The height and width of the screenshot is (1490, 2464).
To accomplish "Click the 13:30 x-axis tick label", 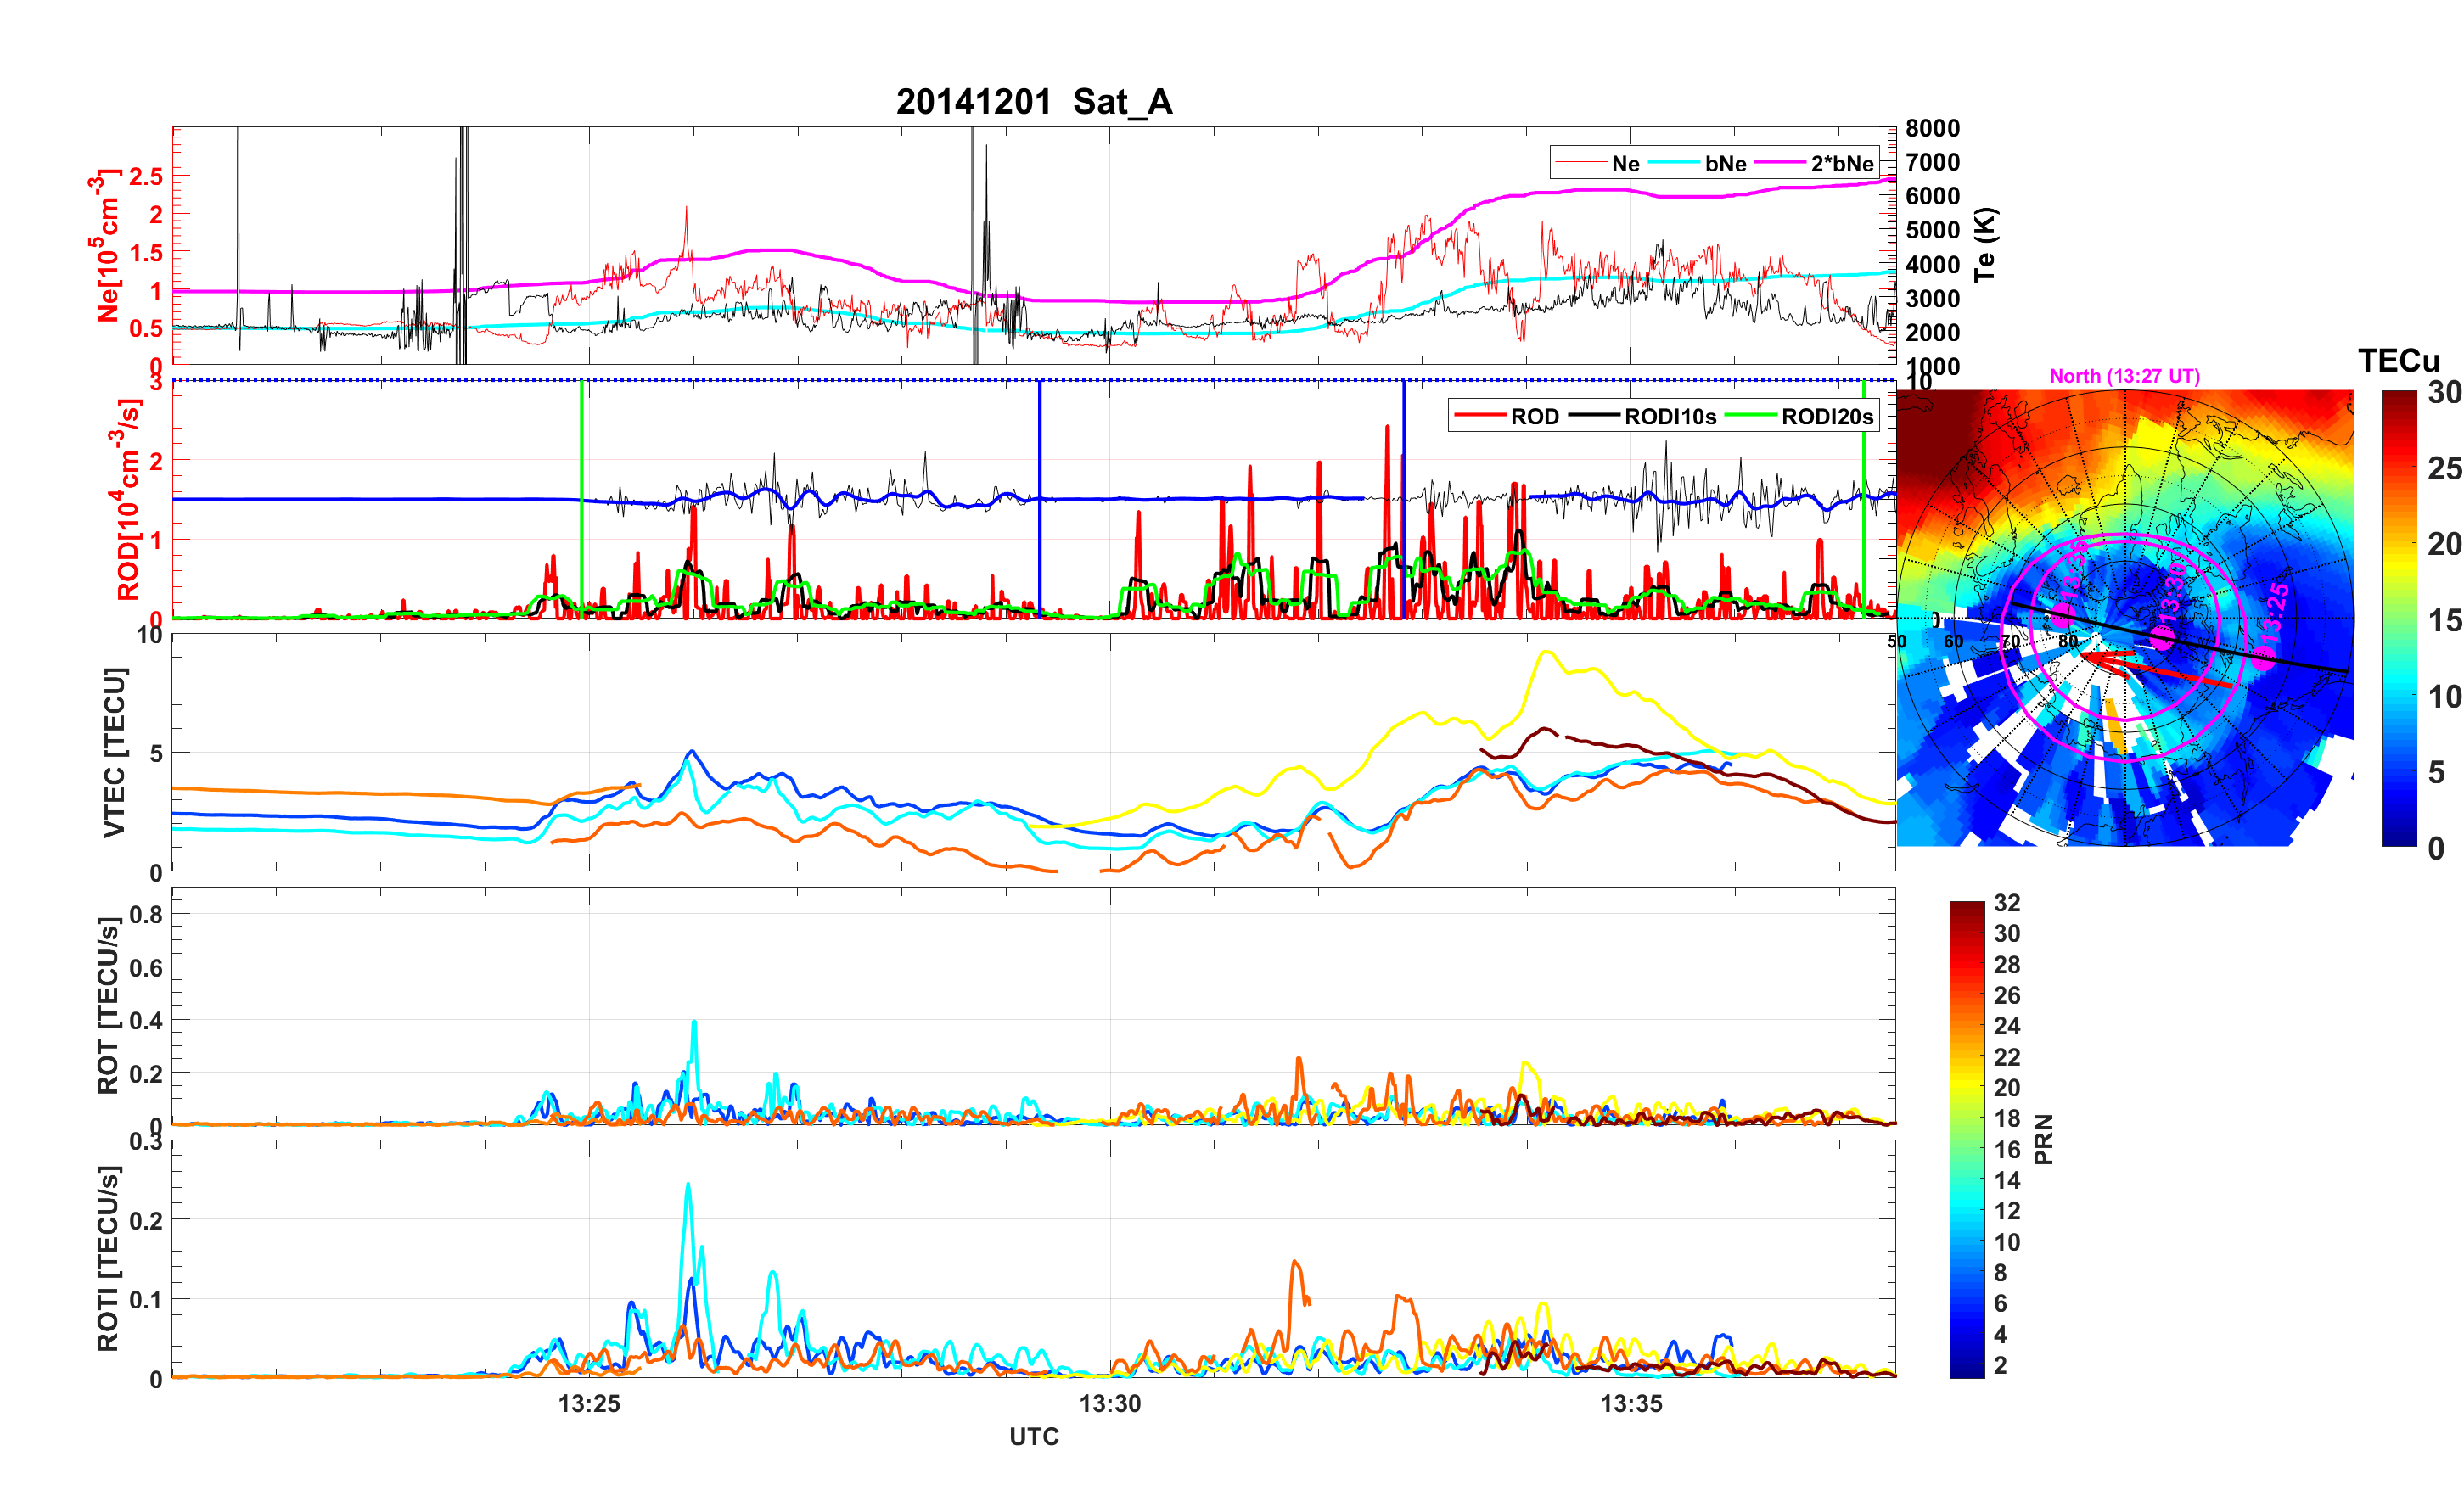I will click(1110, 1403).
